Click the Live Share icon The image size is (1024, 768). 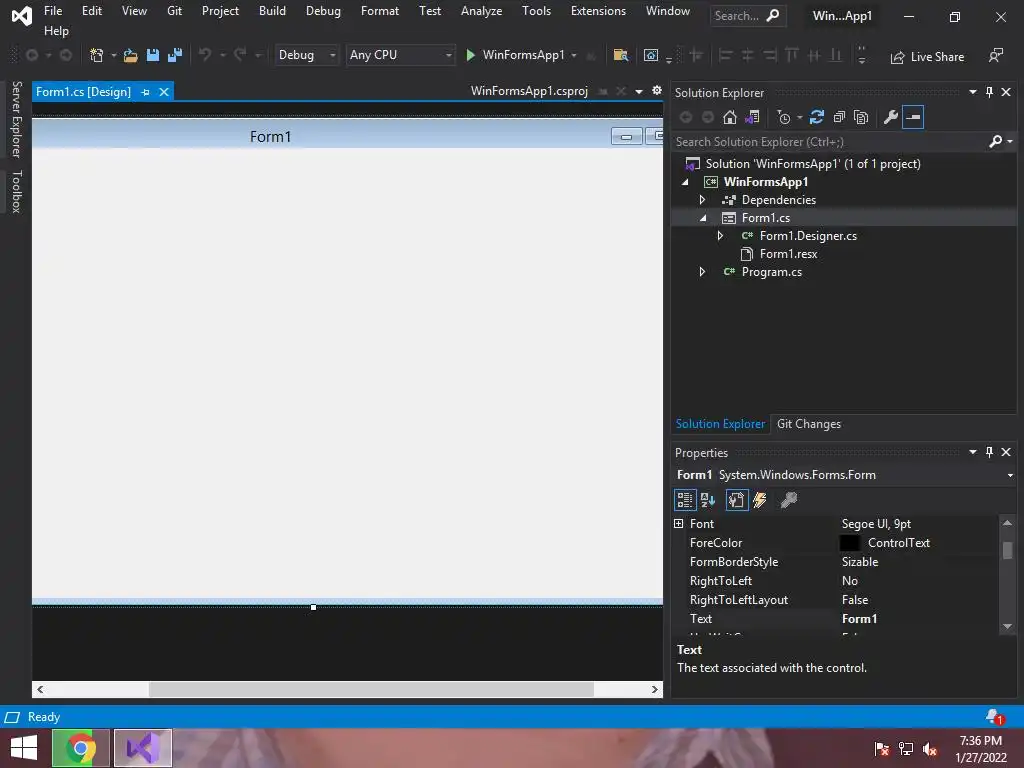(897, 57)
